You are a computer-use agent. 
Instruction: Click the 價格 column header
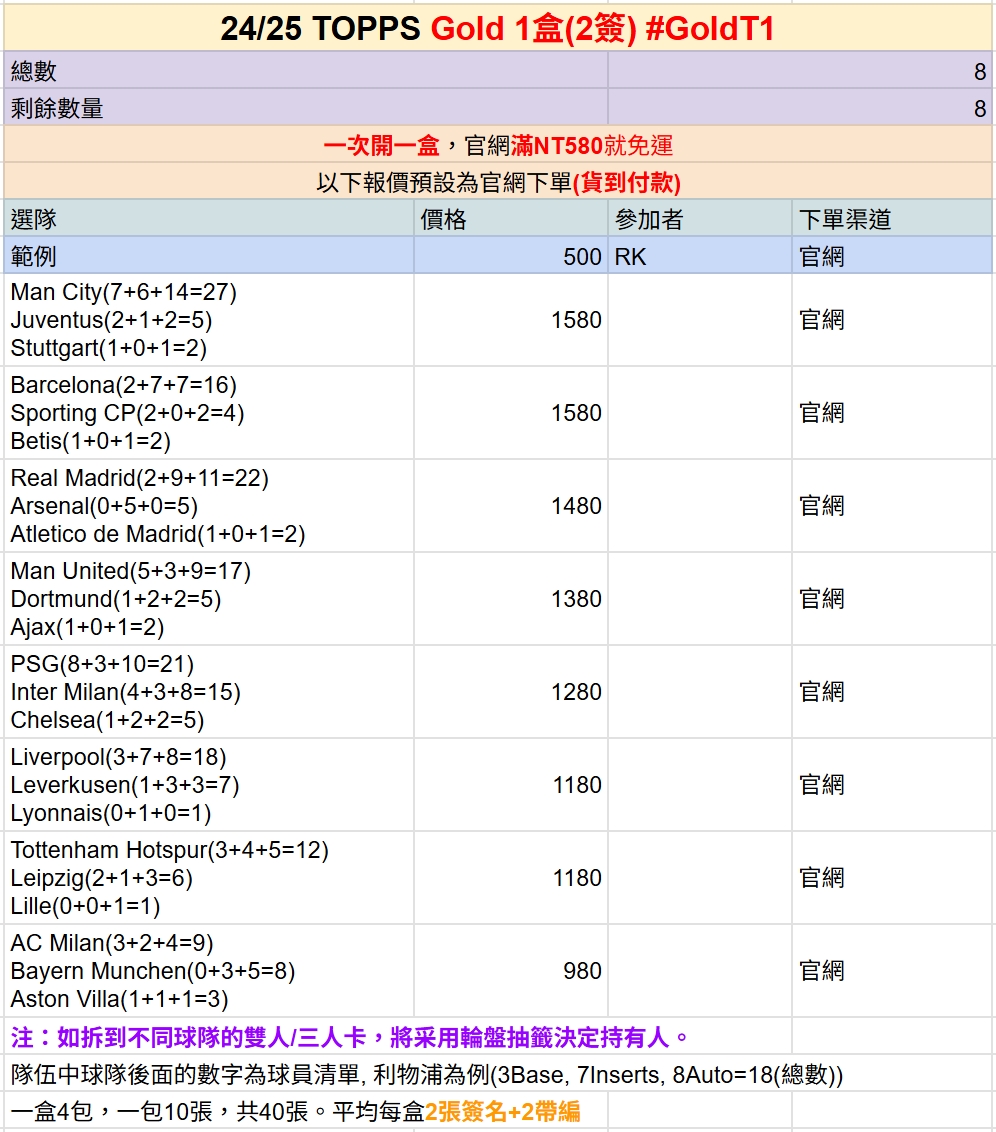[511, 218]
